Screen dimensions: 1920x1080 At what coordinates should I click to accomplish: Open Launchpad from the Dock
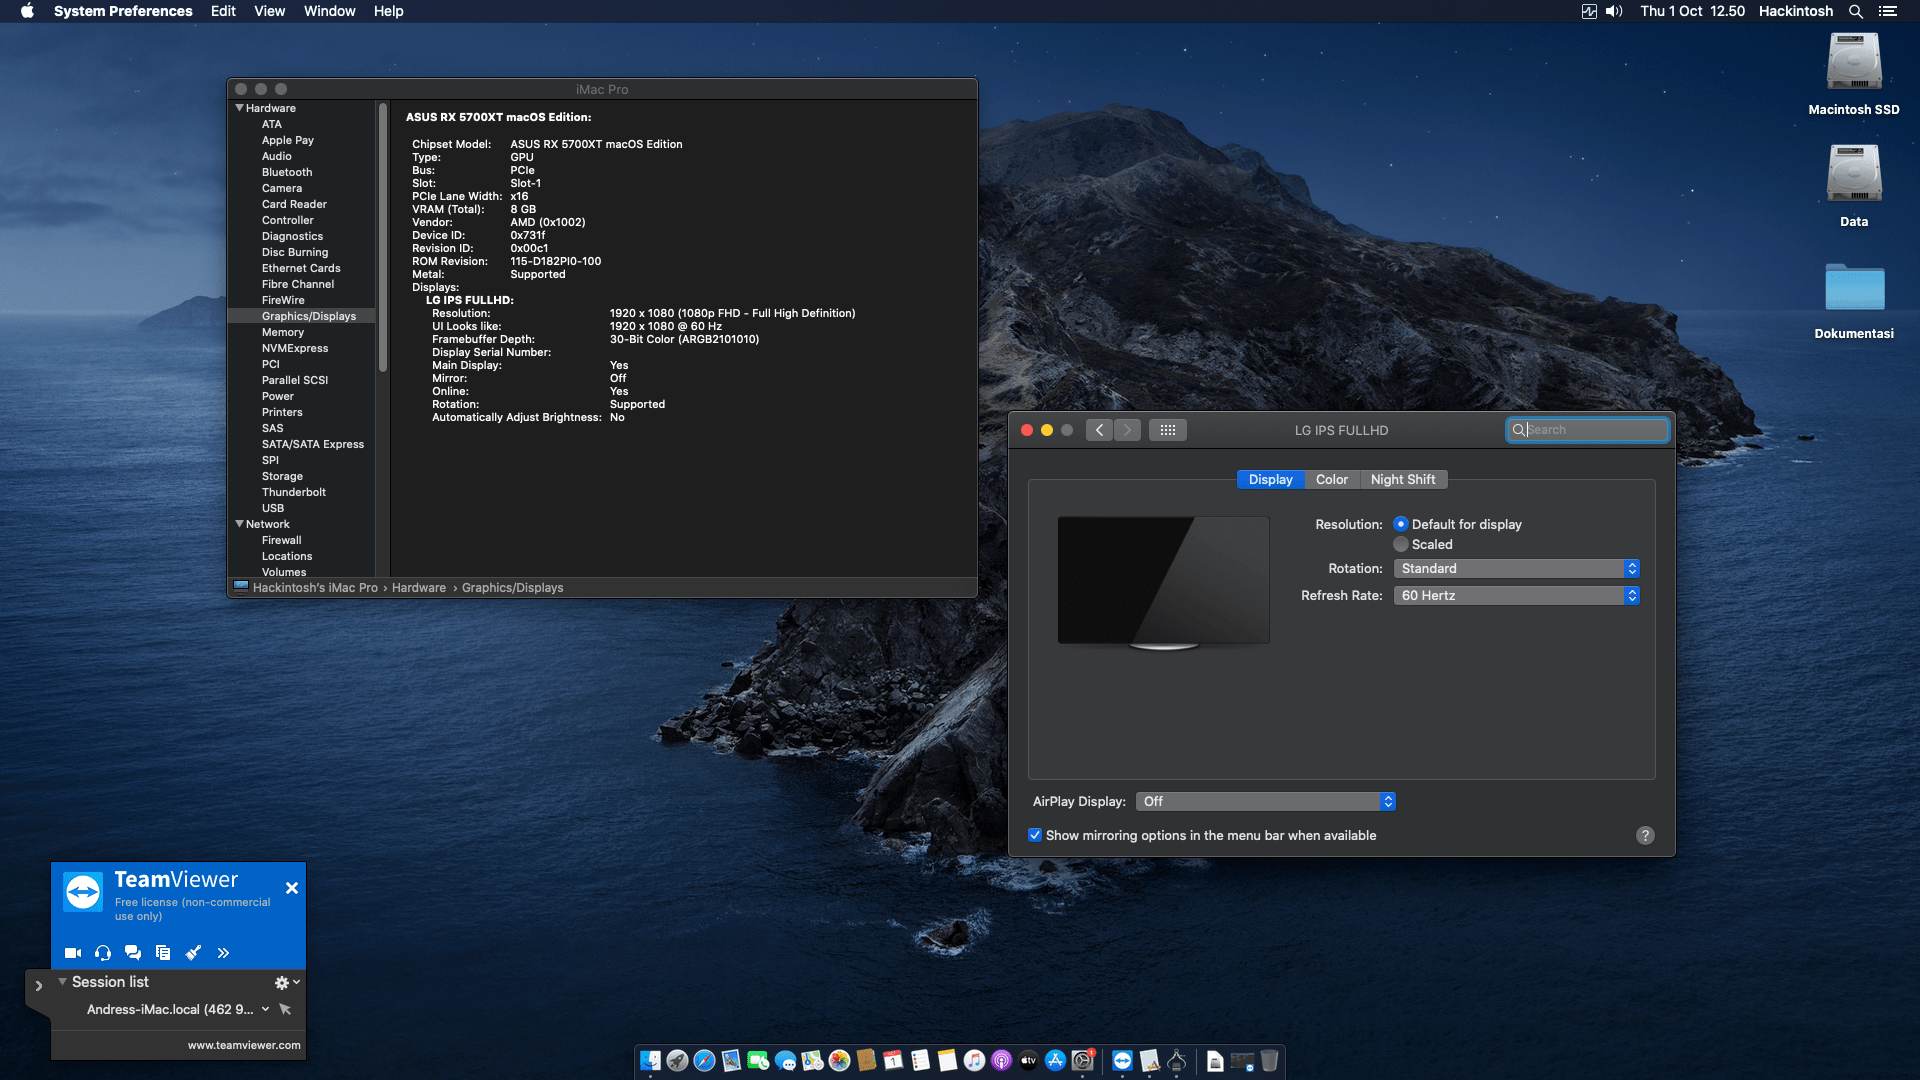tap(677, 1061)
